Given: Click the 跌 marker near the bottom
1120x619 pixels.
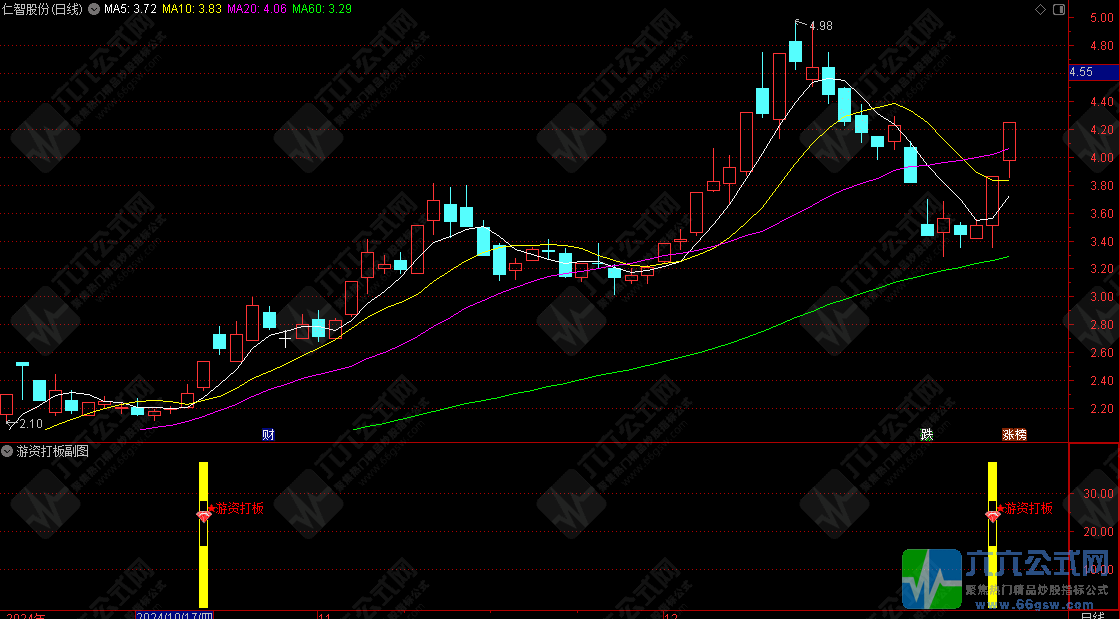Looking at the screenshot, I should click(x=927, y=434).
